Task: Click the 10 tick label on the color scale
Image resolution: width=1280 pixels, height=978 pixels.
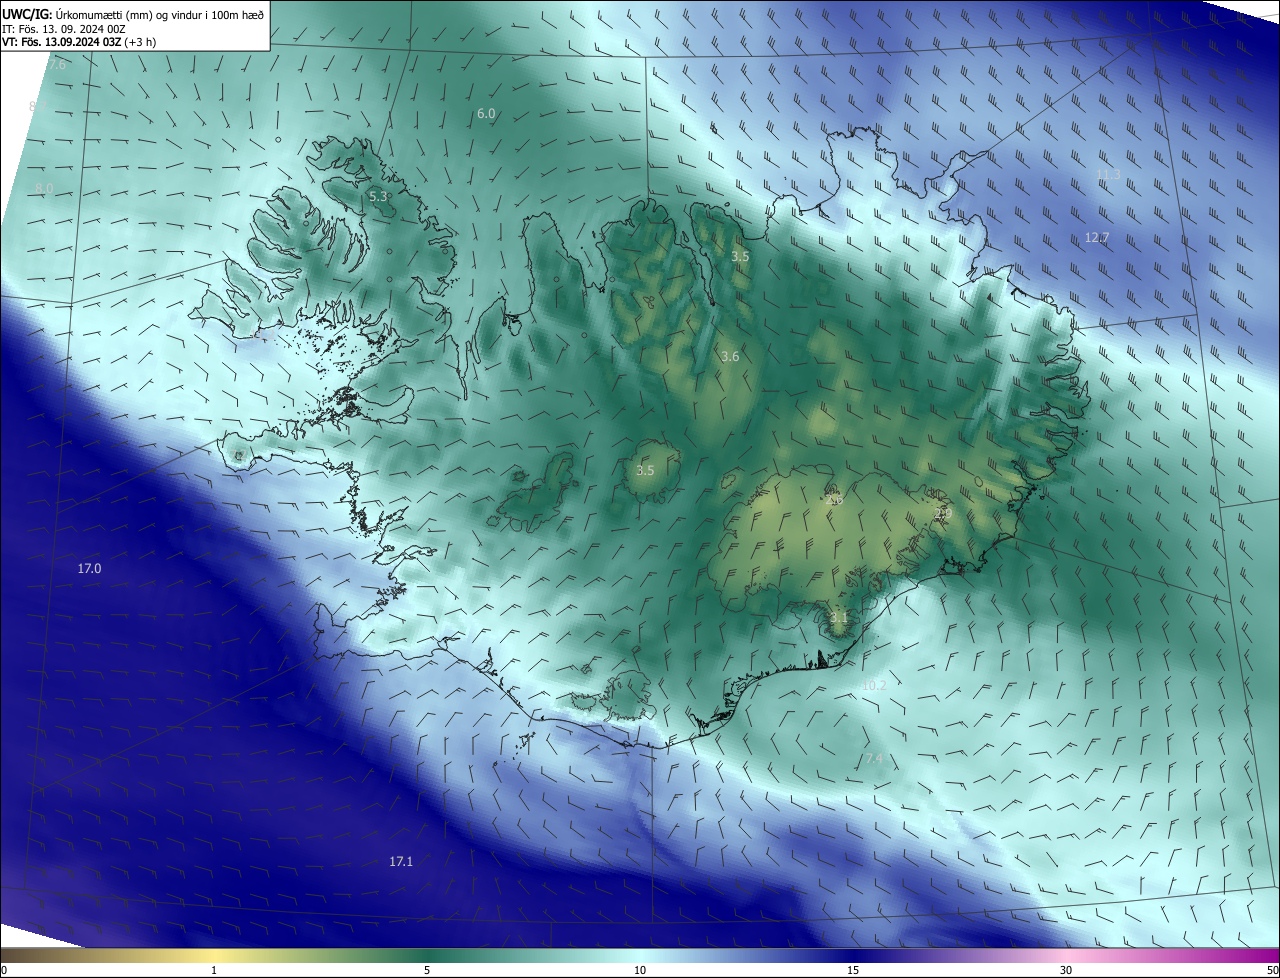Action: [640, 970]
